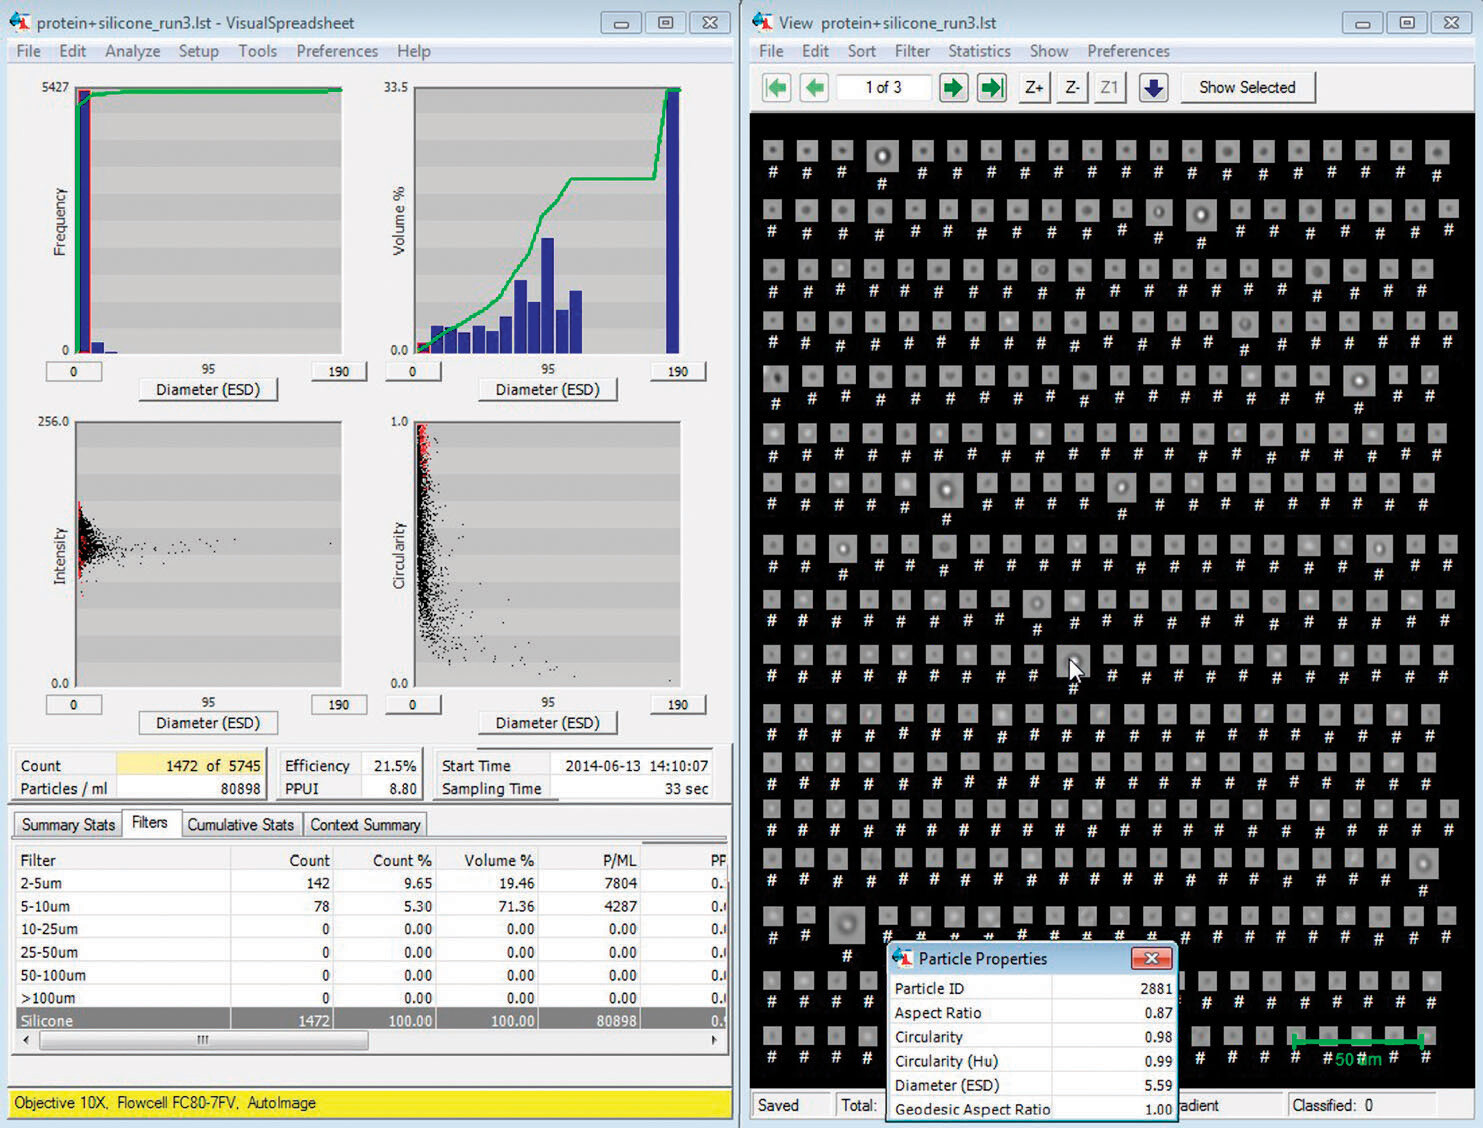Open the Analyze menu in VisualSpreadsheet
This screenshot has width=1483, height=1128.
pyautogui.click(x=132, y=51)
